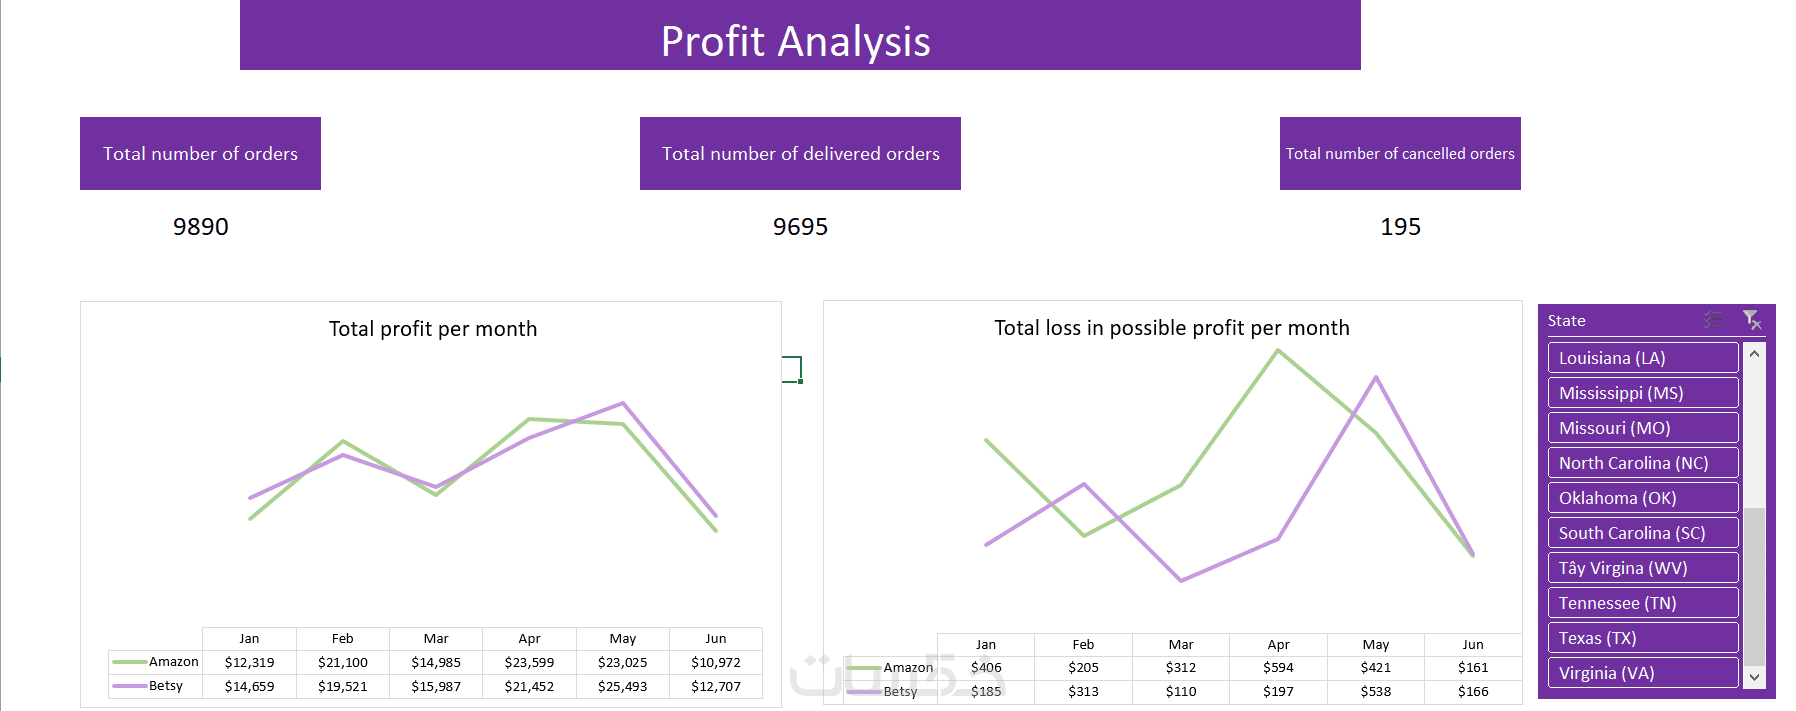Select Missouri (MO) slicer item
This screenshot has height=711, width=1796.
1642,428
